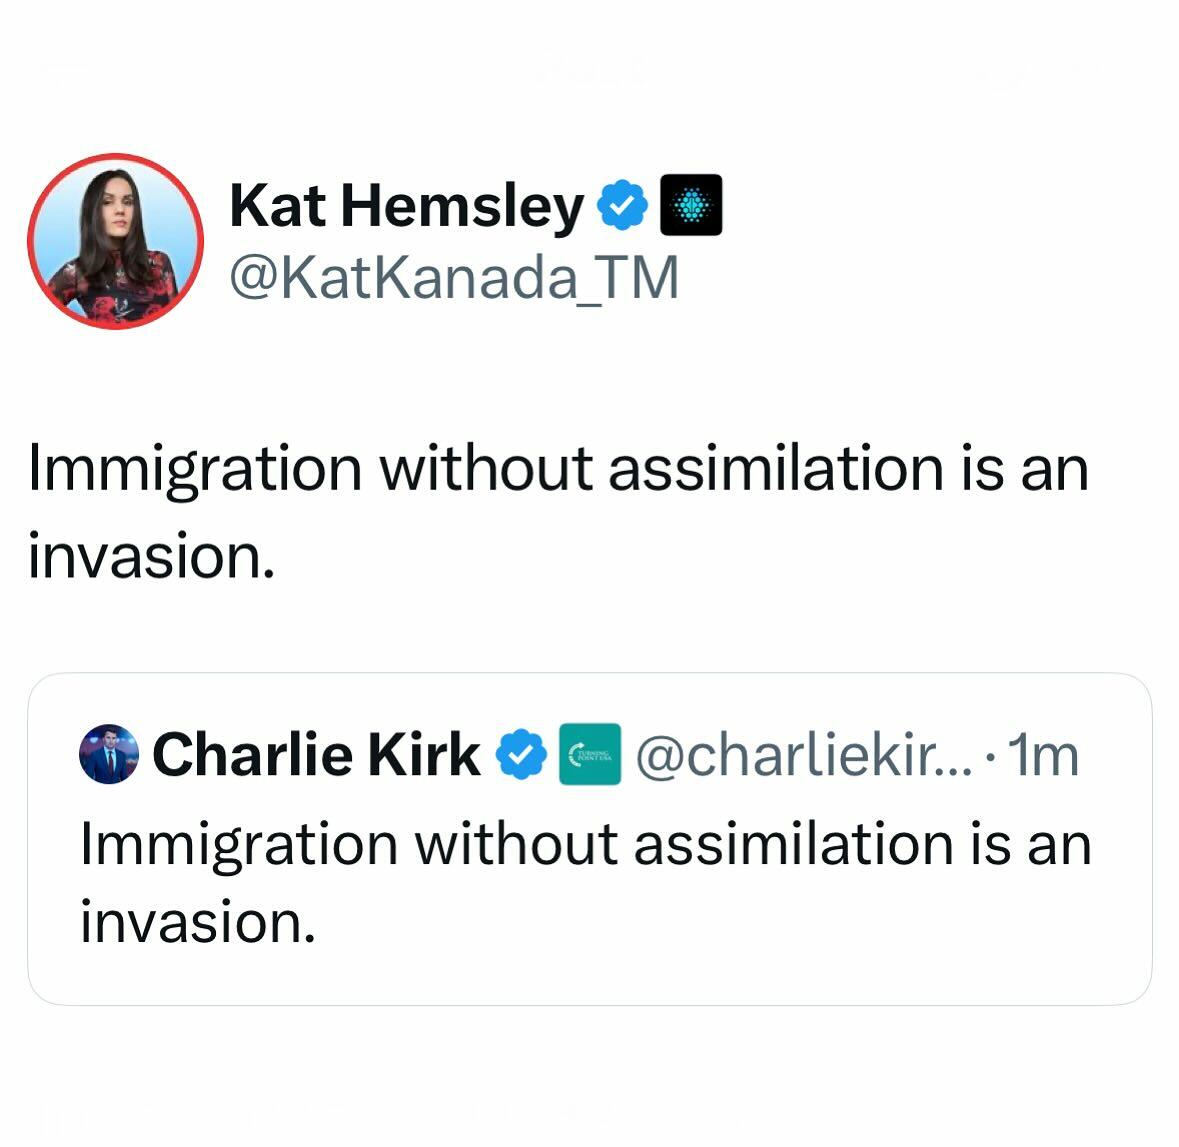Viewport: 1179px width, 1147px height.
Task: Click the Turning Point USA affiliate badge
Action: pos(590,755)
